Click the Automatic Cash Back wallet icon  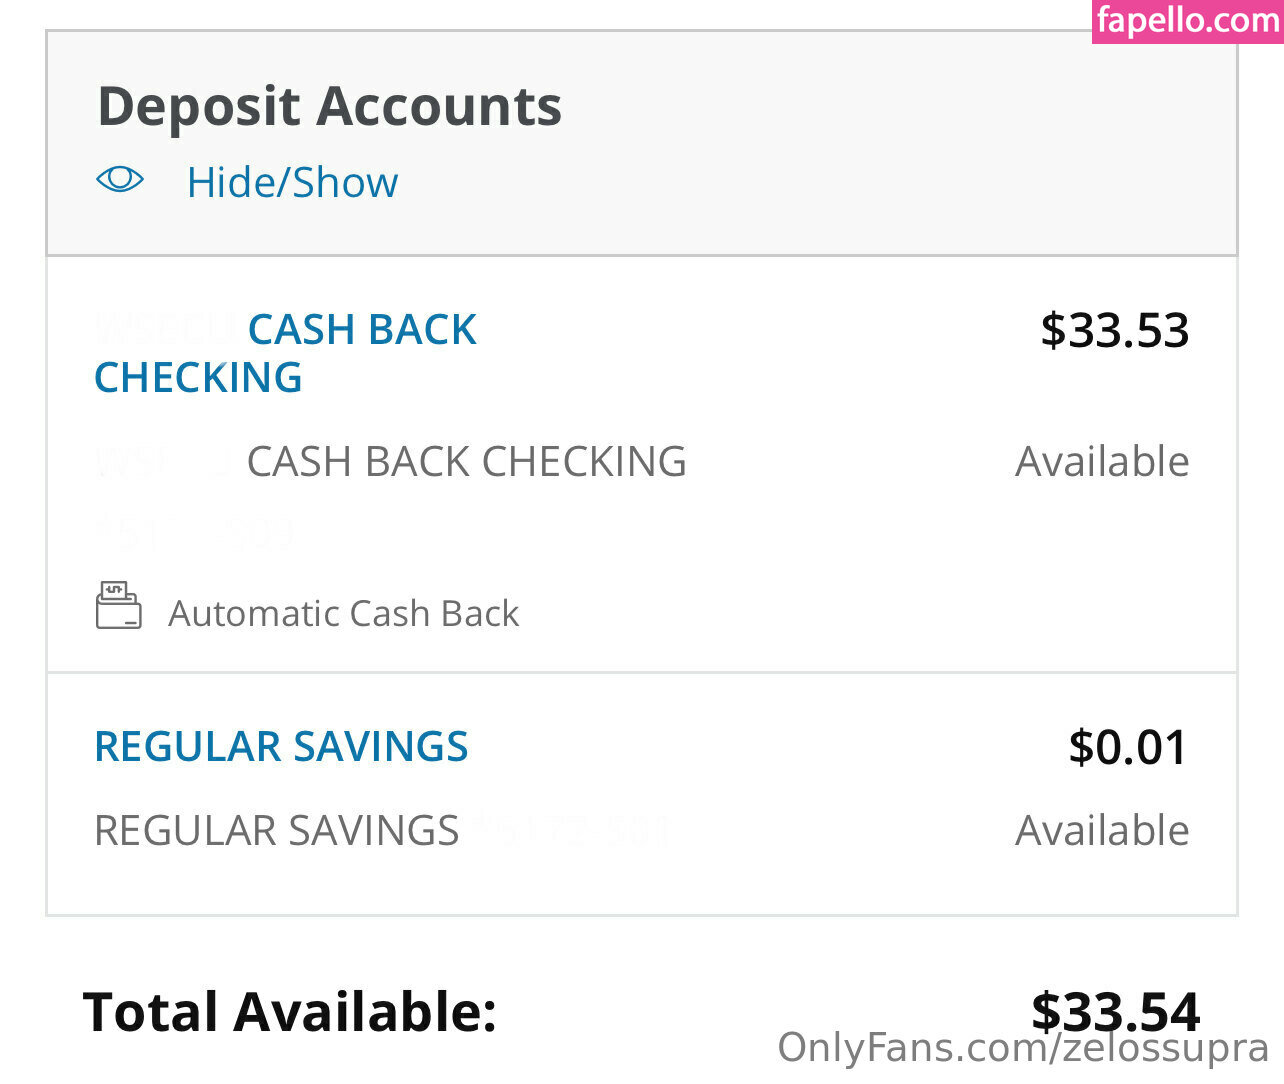pos(118,606)
